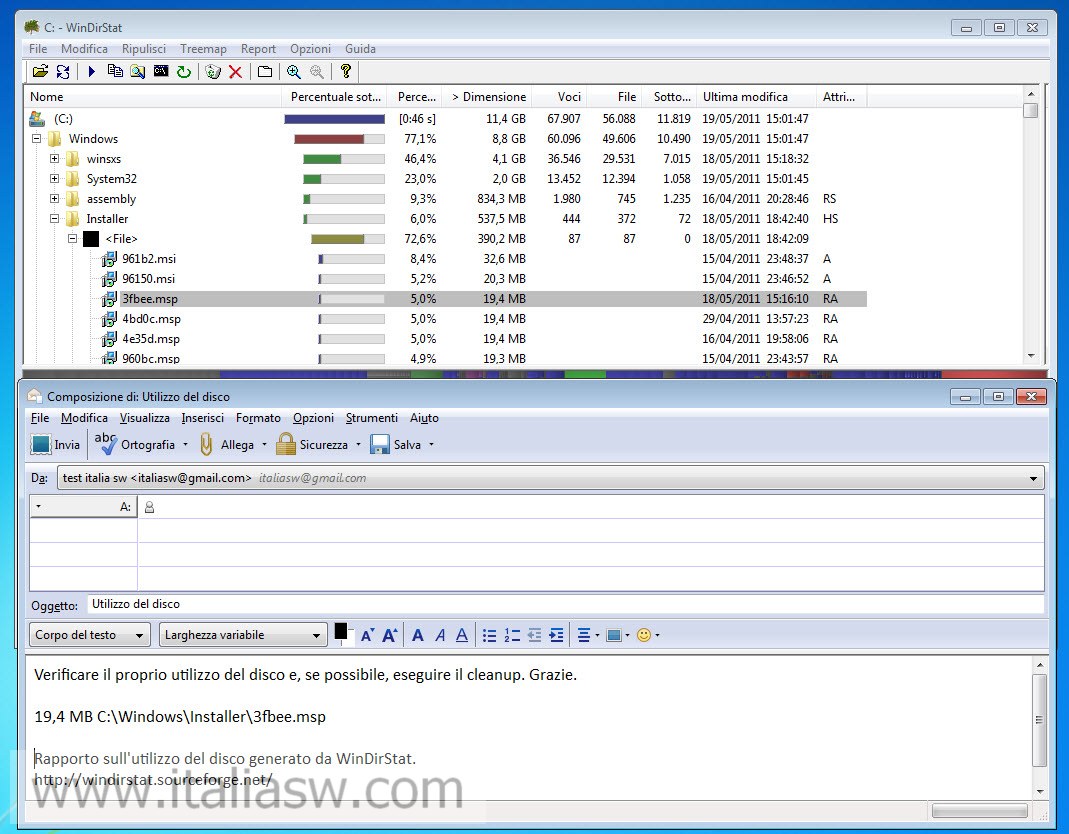Click the black color box beside <File>
The width and height of the screenshot is (1069, 834).
point(91,239)
